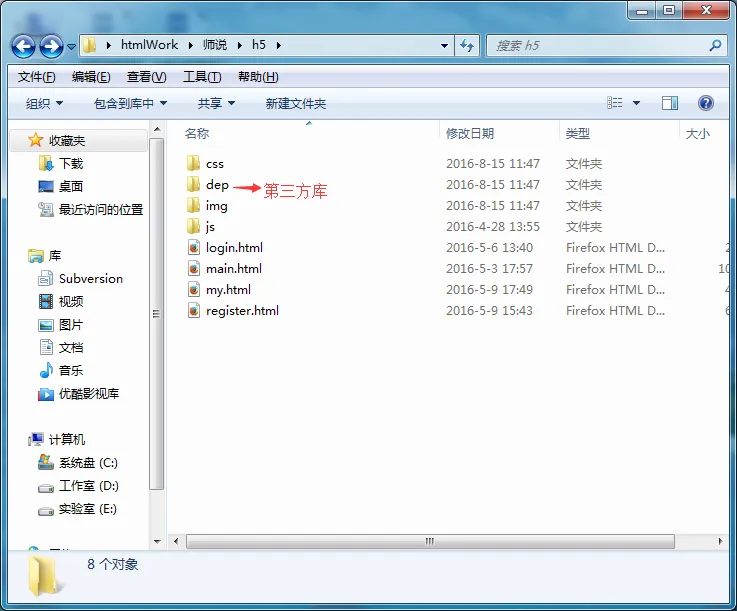Select 收藏夹 in navigation pane
Viewport: 737px width, 611px height.
[67, 140]
